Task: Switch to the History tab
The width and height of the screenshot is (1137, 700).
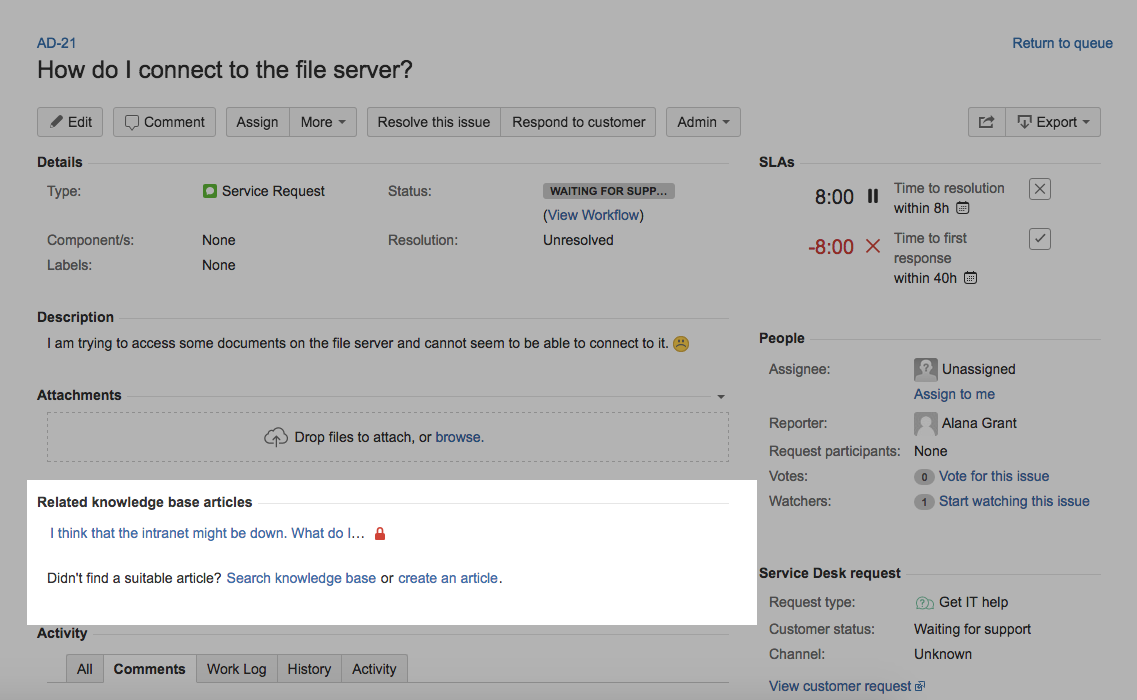Action: pyautogui.click(x=309, y=669)
